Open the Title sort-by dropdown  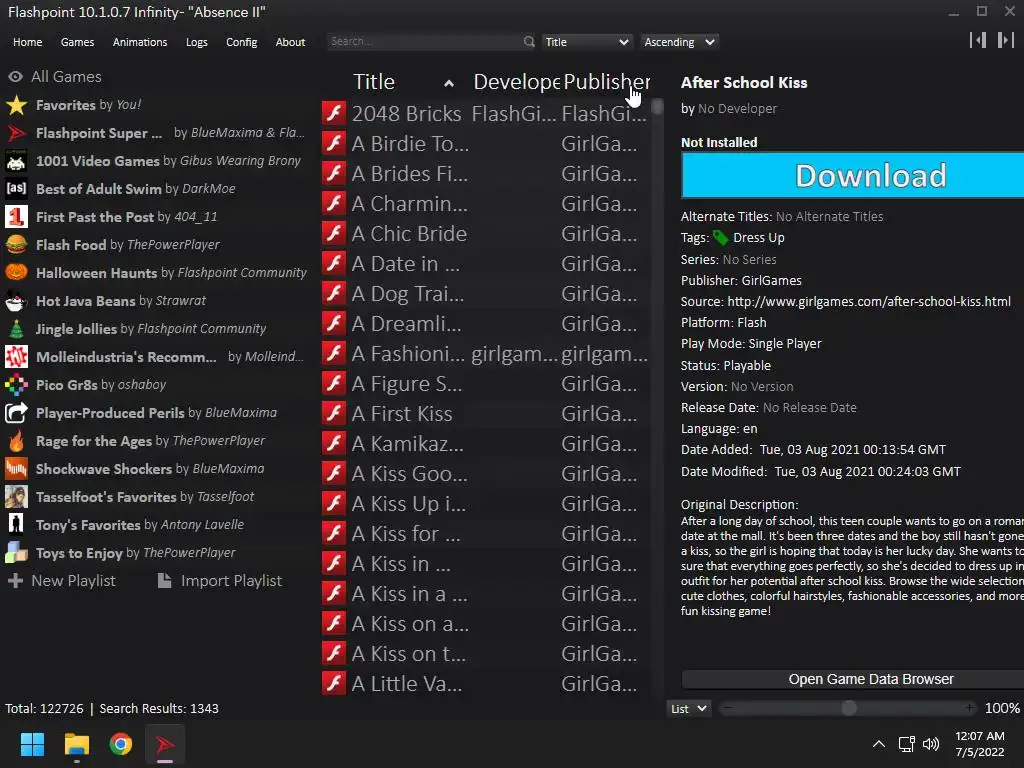pyautogui.click(x=586, y=42)
